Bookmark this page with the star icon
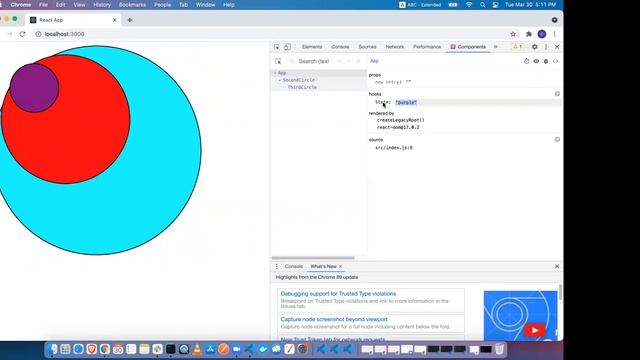Viewport: 640px width, 360px height. [513, 34]
